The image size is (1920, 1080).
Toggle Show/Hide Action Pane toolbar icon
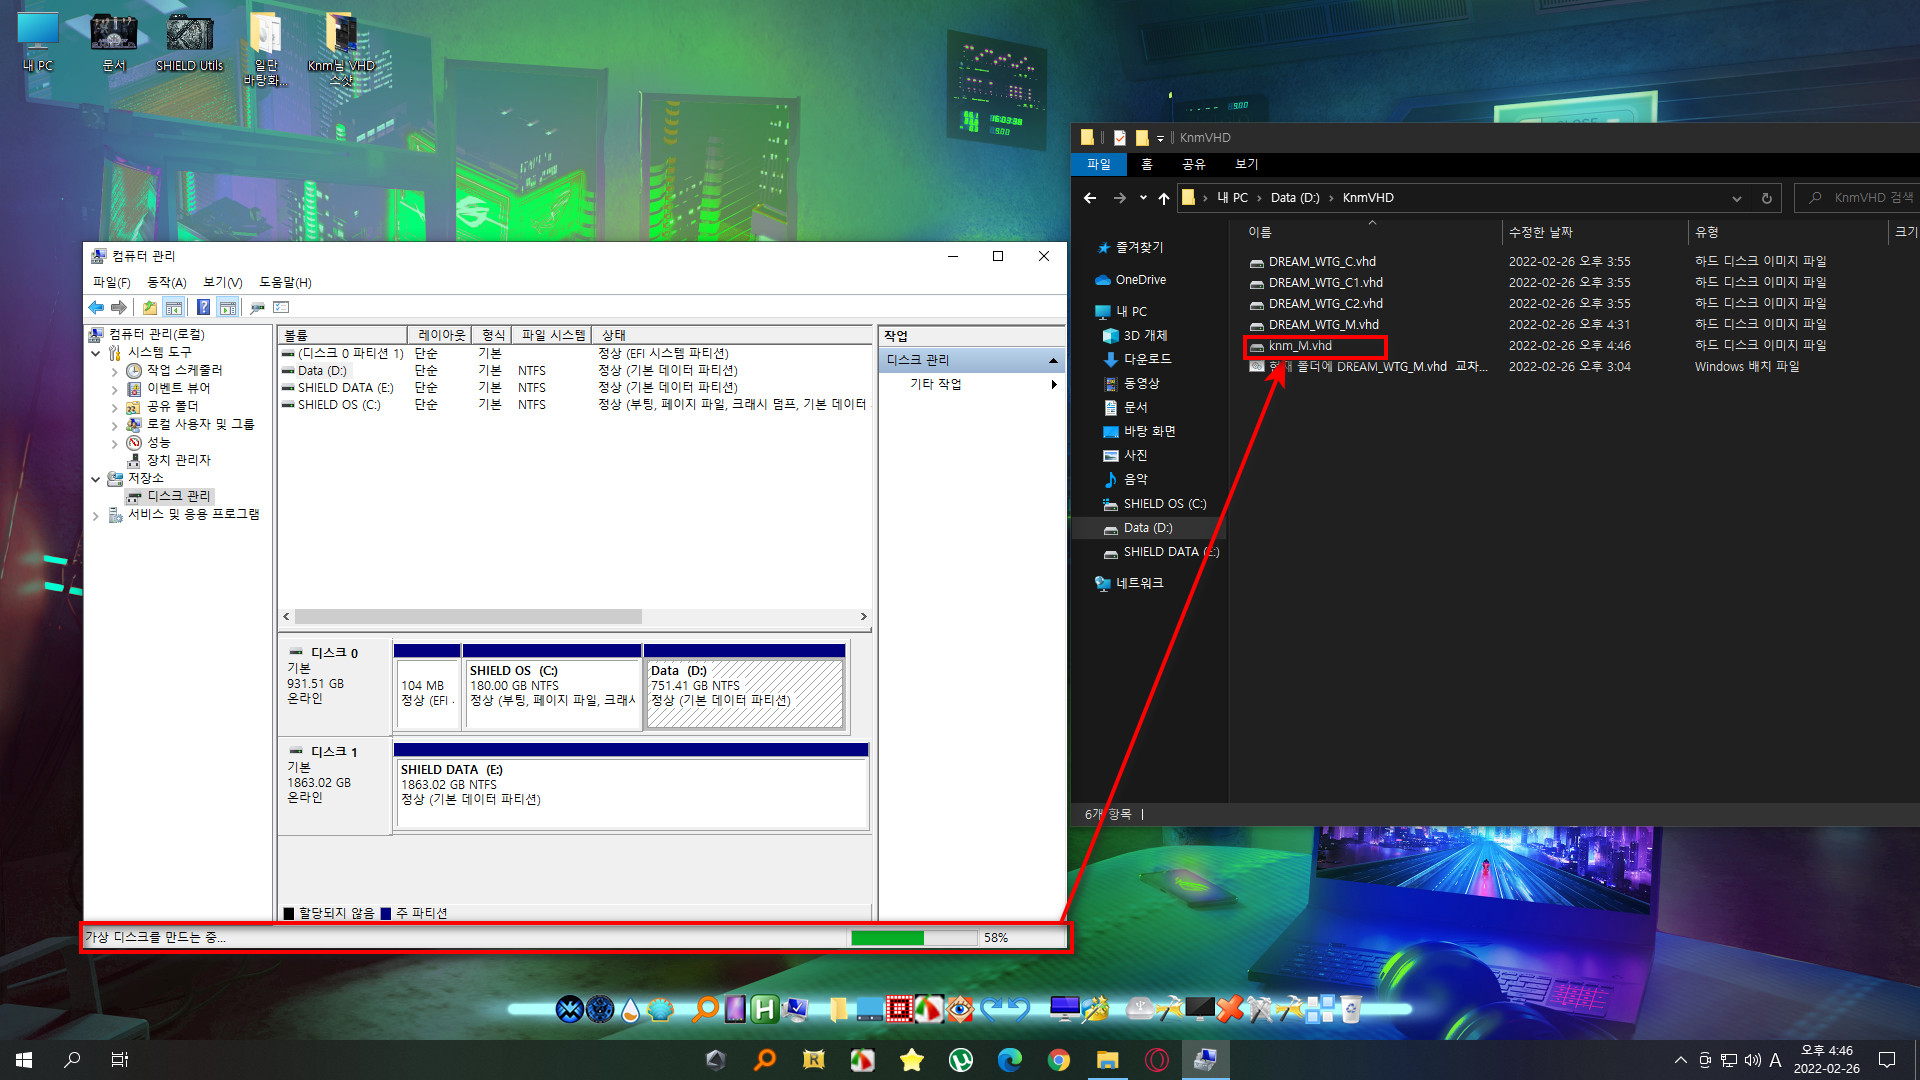pyautogui.click(x=227, y=307)
